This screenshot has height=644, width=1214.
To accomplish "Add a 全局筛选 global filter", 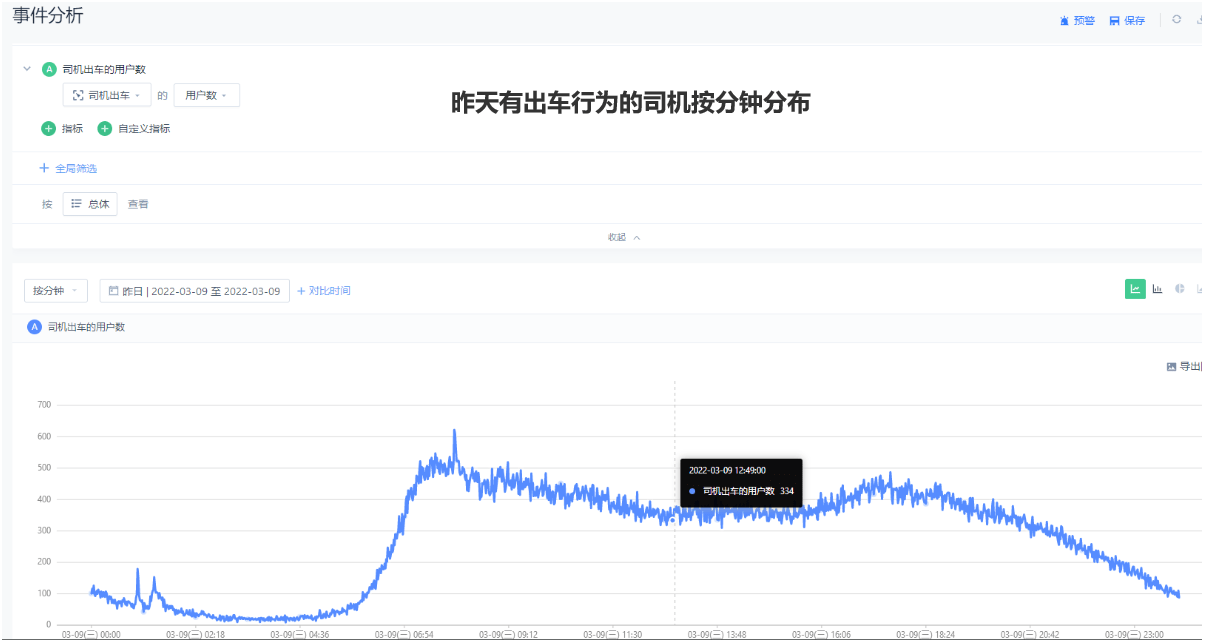I will 68,168.
